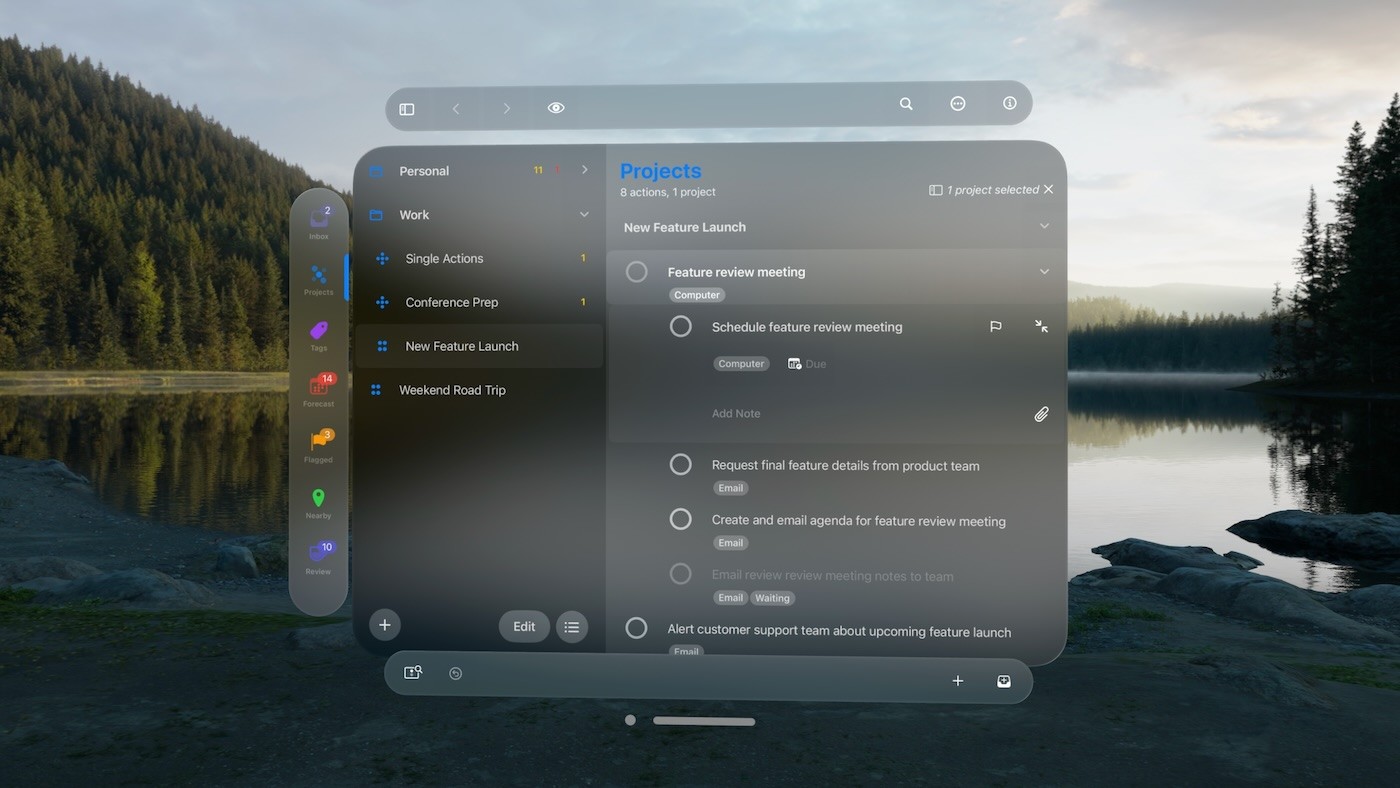Viewport: 1400px width, 788px height.
Task: Open the Flagged perspective
Action: point(318,443)
